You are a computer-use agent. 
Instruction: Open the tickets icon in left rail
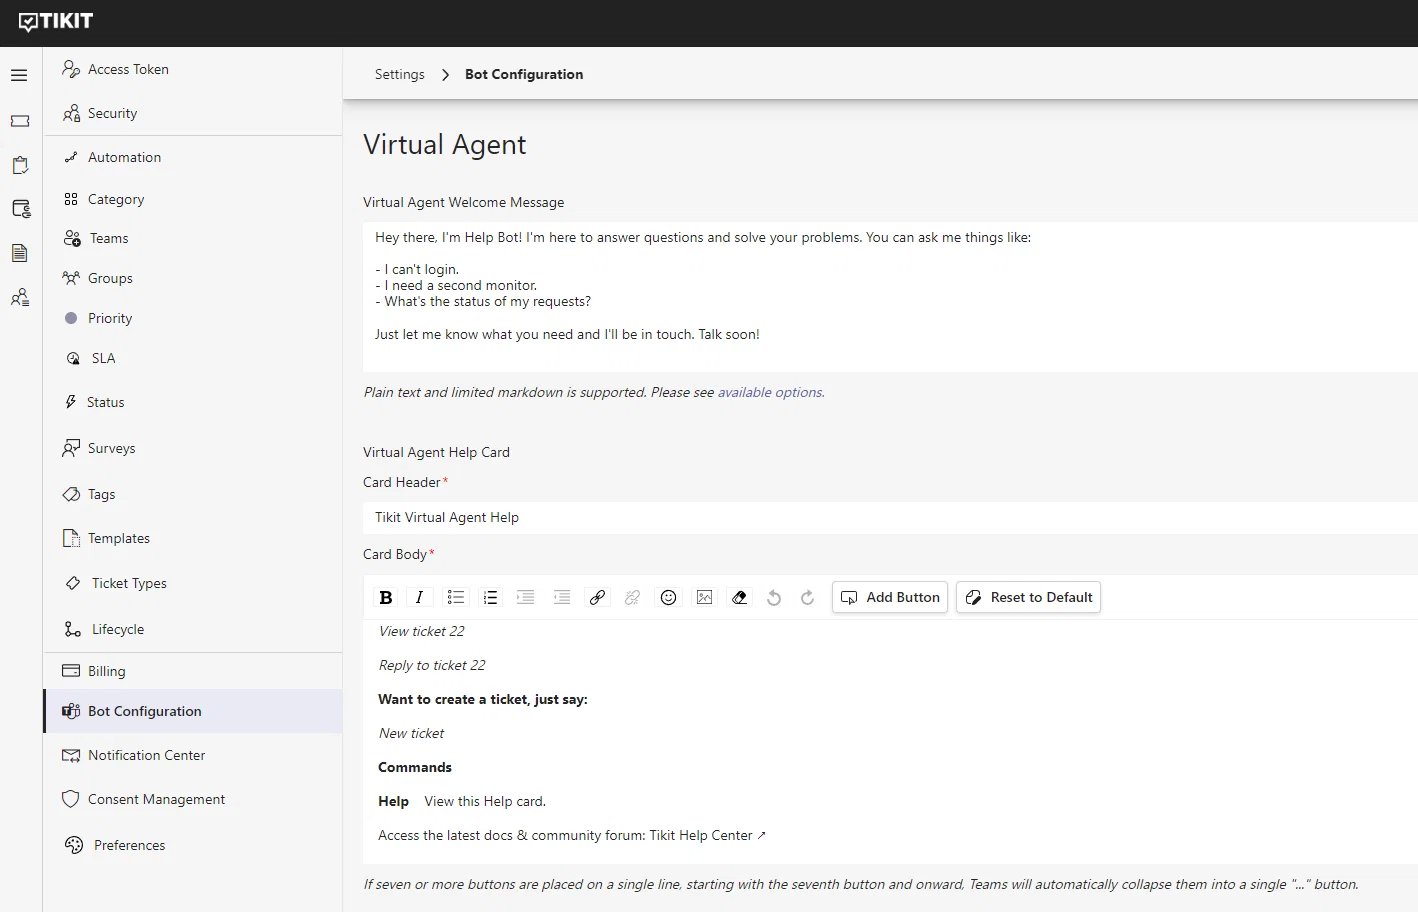click(20, 121)
